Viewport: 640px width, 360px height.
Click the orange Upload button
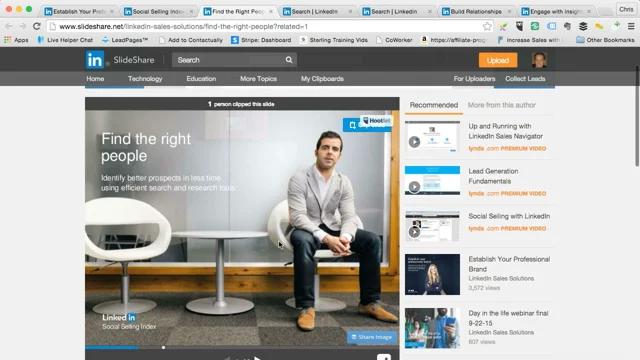coord(498,60)
